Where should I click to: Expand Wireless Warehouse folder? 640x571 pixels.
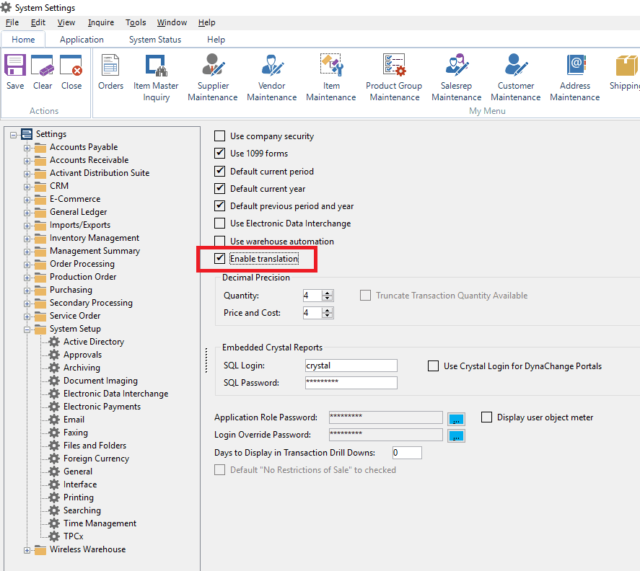[27, 550]
